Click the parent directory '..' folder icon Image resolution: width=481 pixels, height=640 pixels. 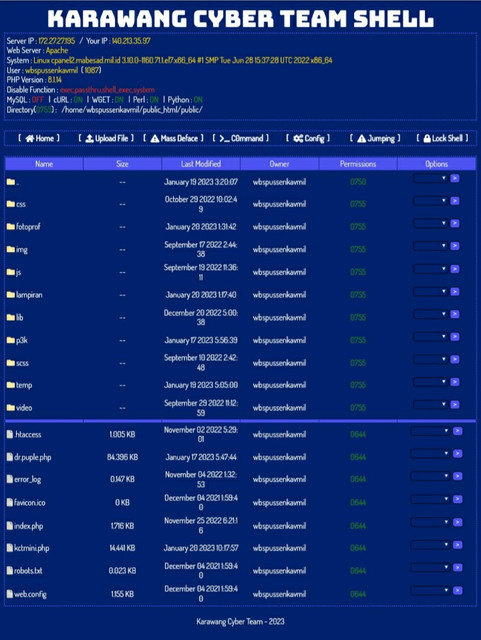pyautogui.click(x=11, y=182)
